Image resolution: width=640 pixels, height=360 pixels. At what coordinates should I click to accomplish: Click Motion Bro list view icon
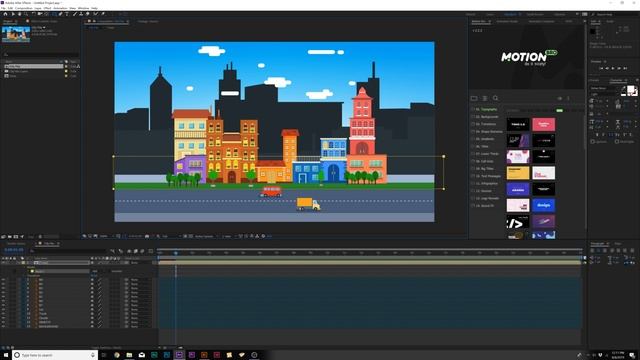485,98
